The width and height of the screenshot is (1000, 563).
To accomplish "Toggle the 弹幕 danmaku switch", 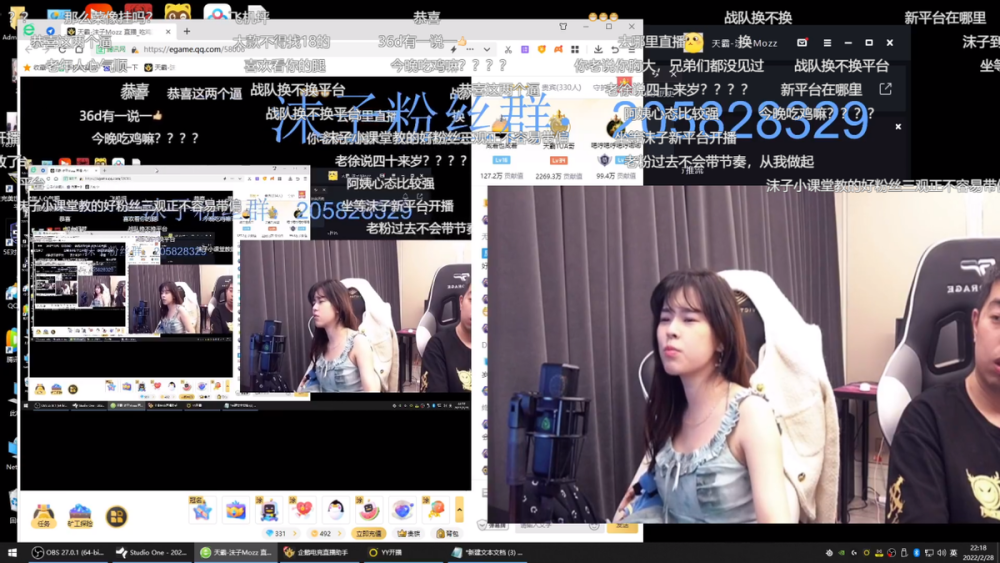I will pyautogui.click(x=495, y=525).
